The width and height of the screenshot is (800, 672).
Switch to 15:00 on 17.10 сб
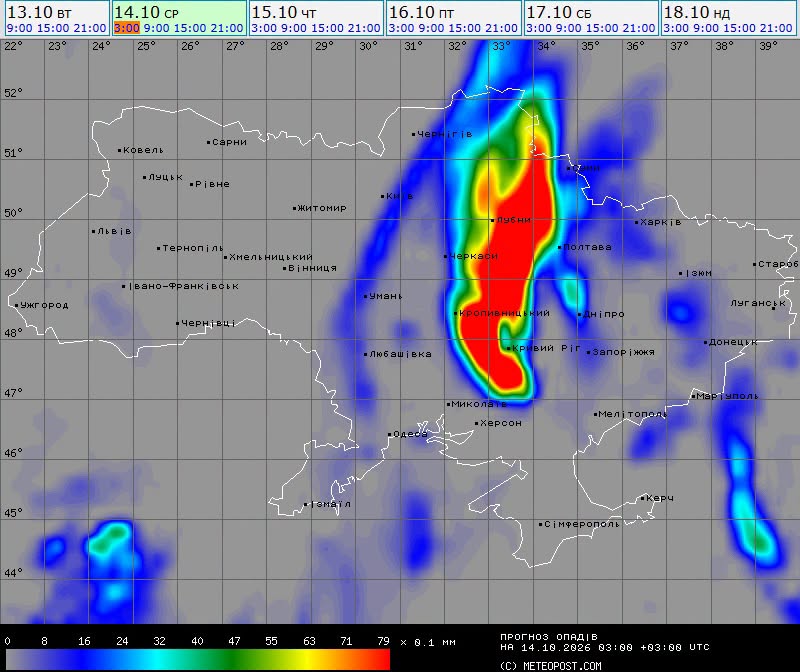point(602,28)
